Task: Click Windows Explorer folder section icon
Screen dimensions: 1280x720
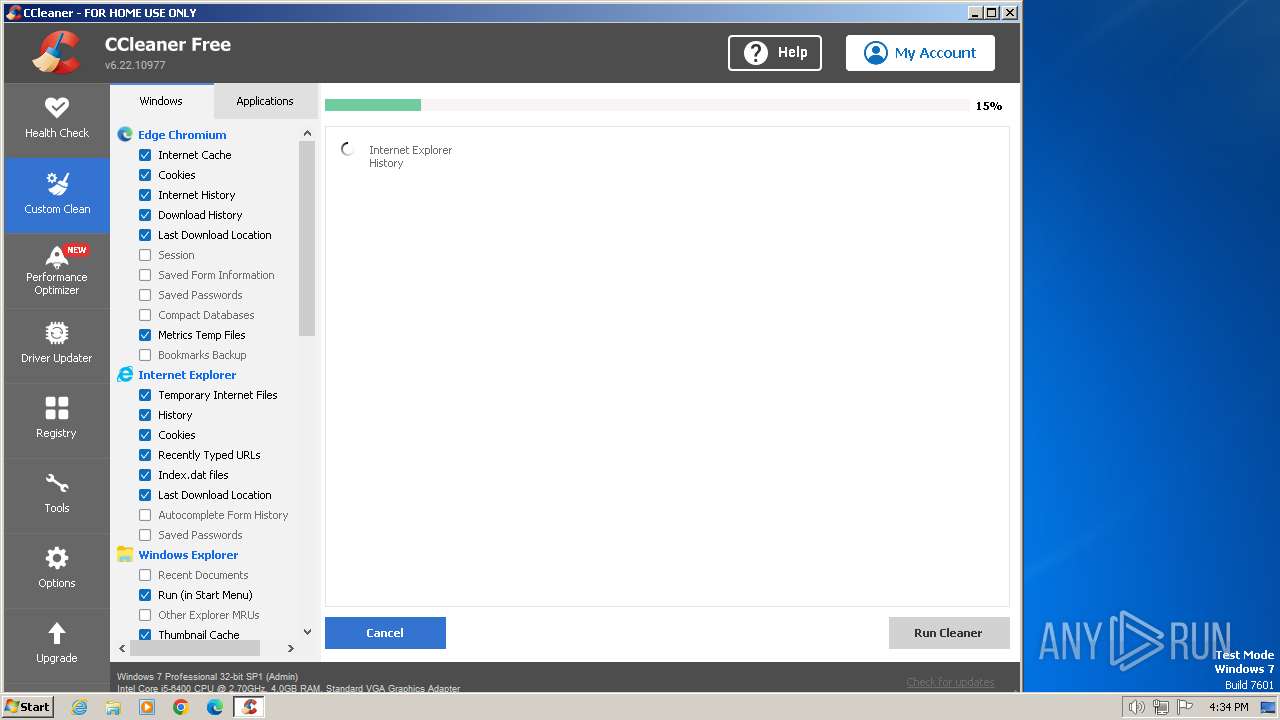Action: (125, 554)
